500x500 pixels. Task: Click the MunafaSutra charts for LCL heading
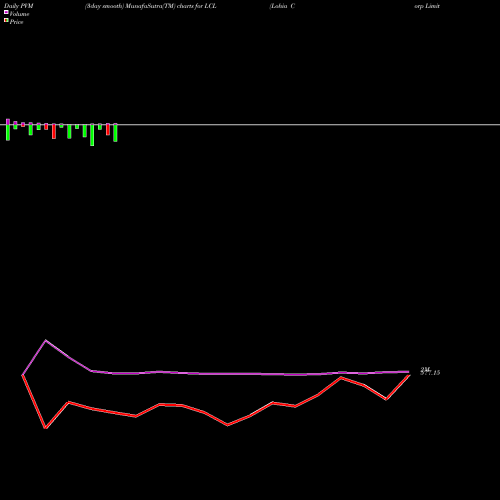151,6
